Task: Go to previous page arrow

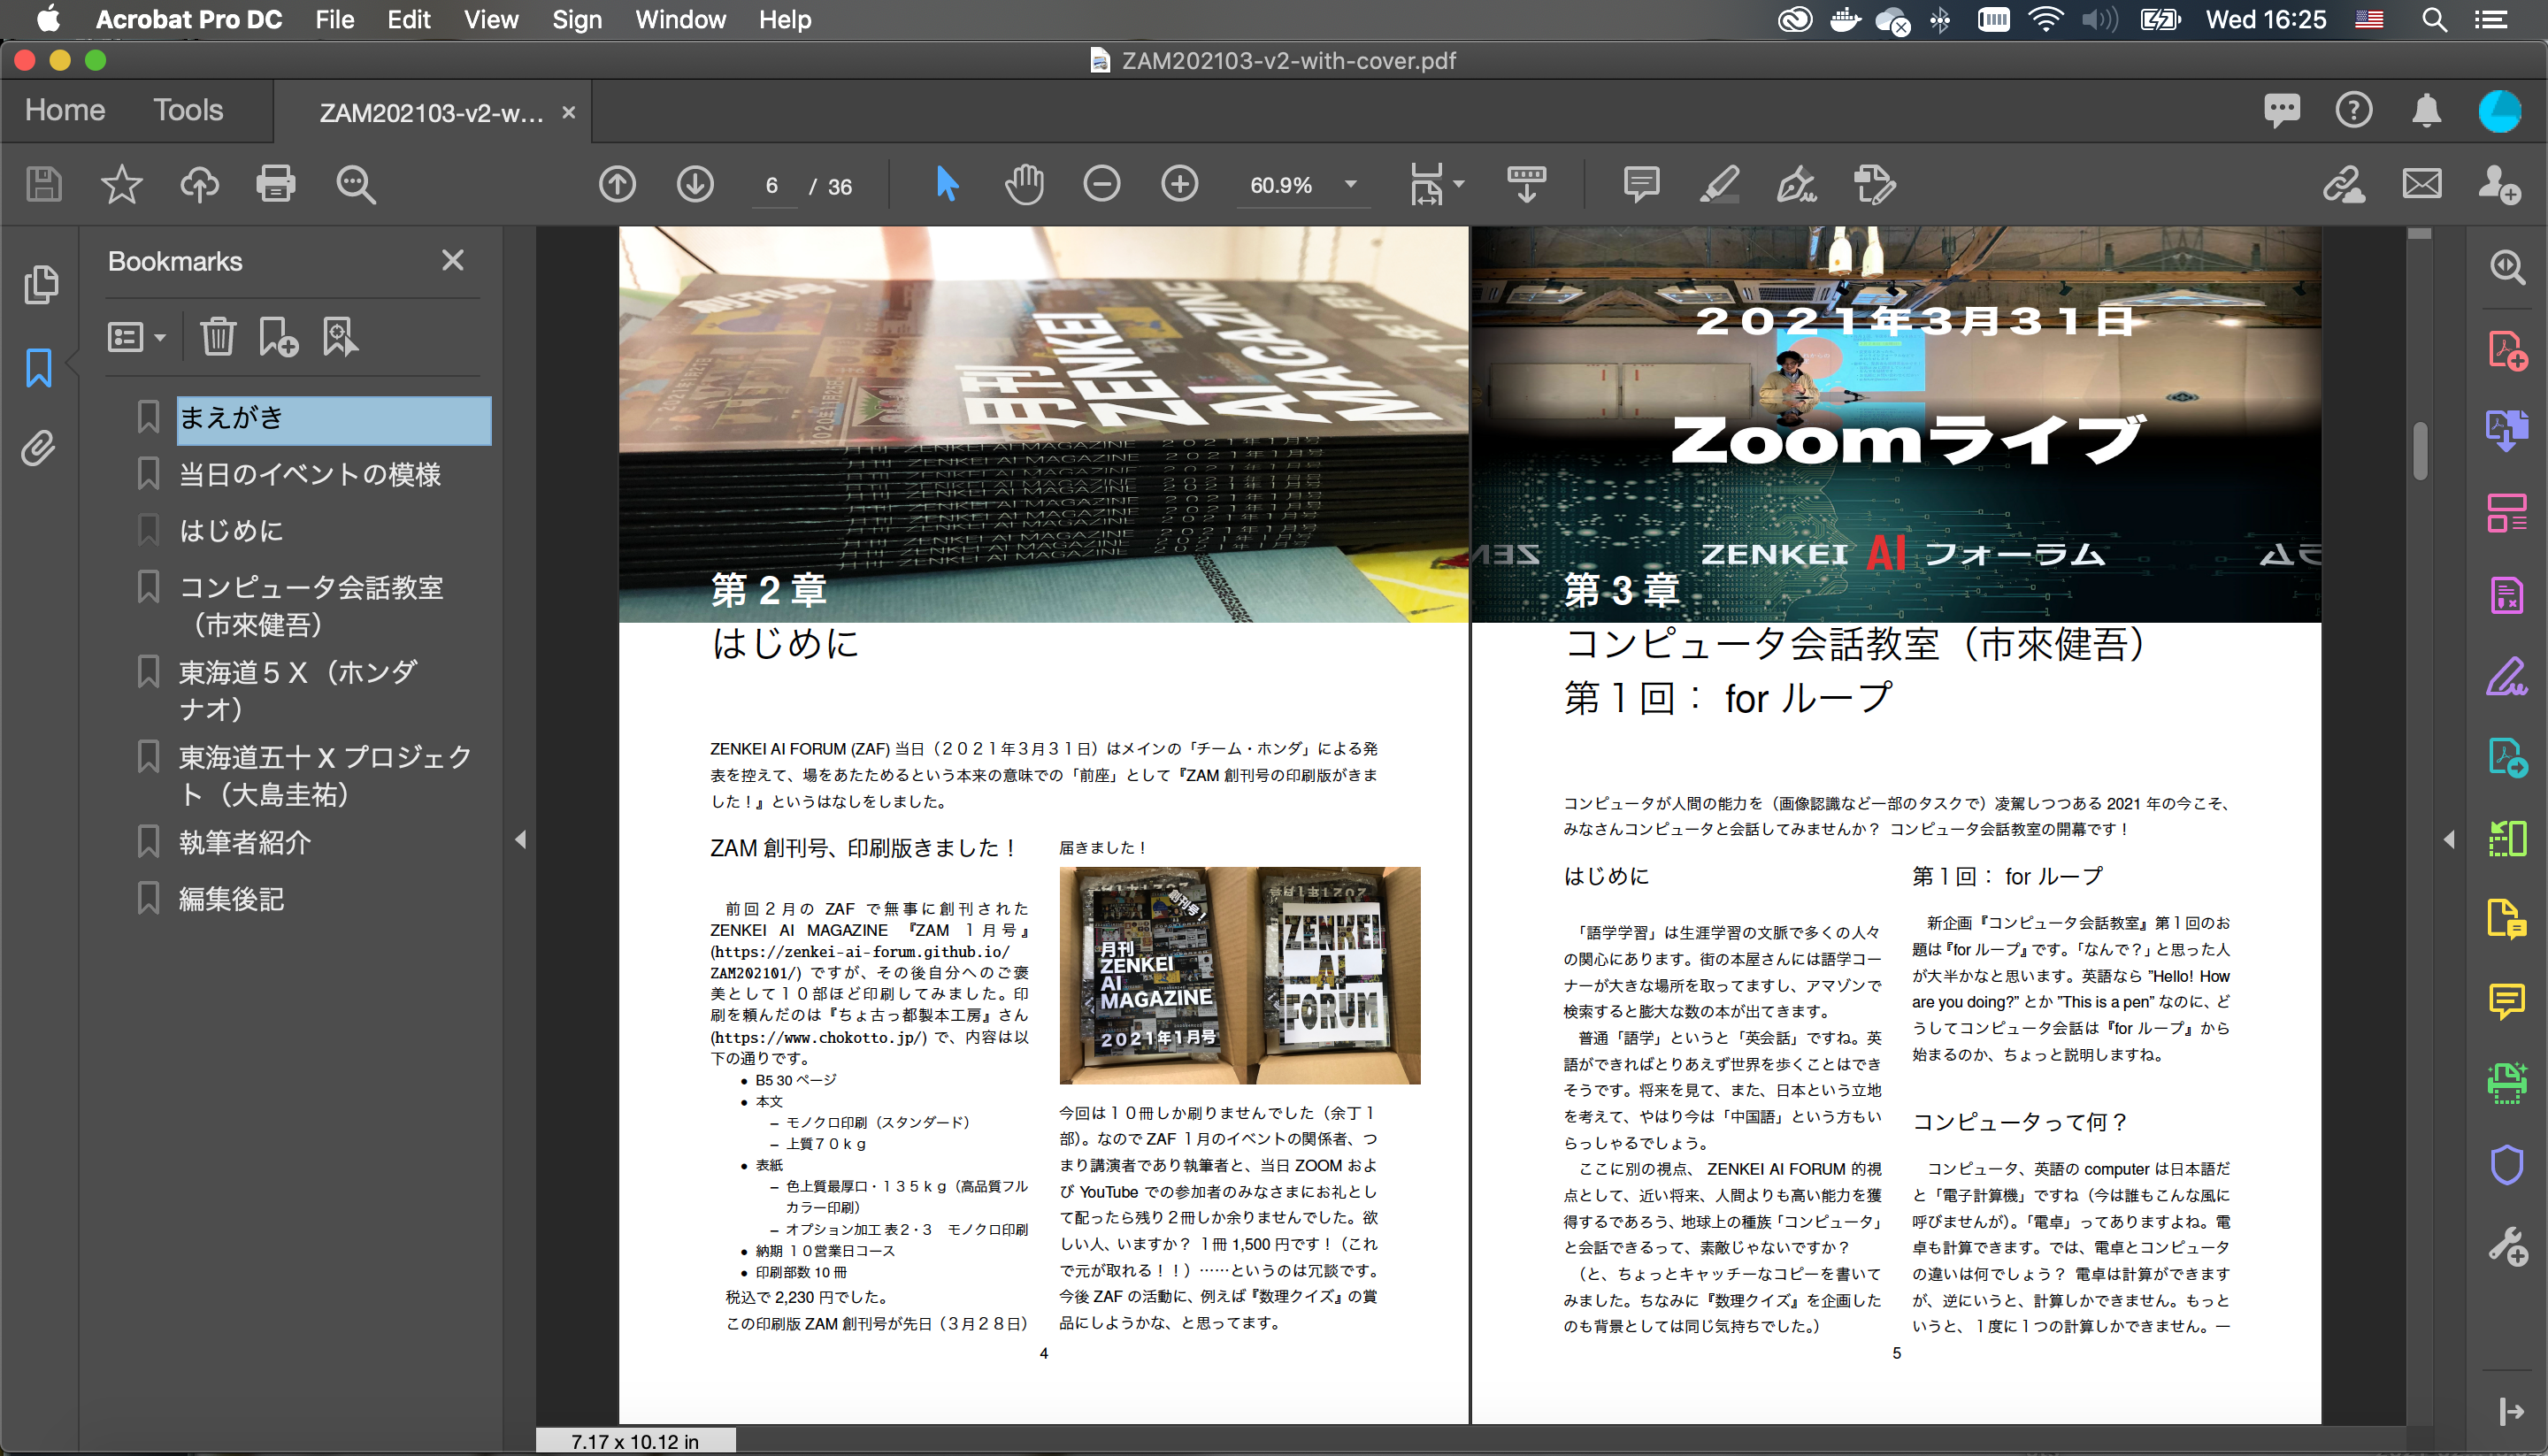Action: [617, 185]
